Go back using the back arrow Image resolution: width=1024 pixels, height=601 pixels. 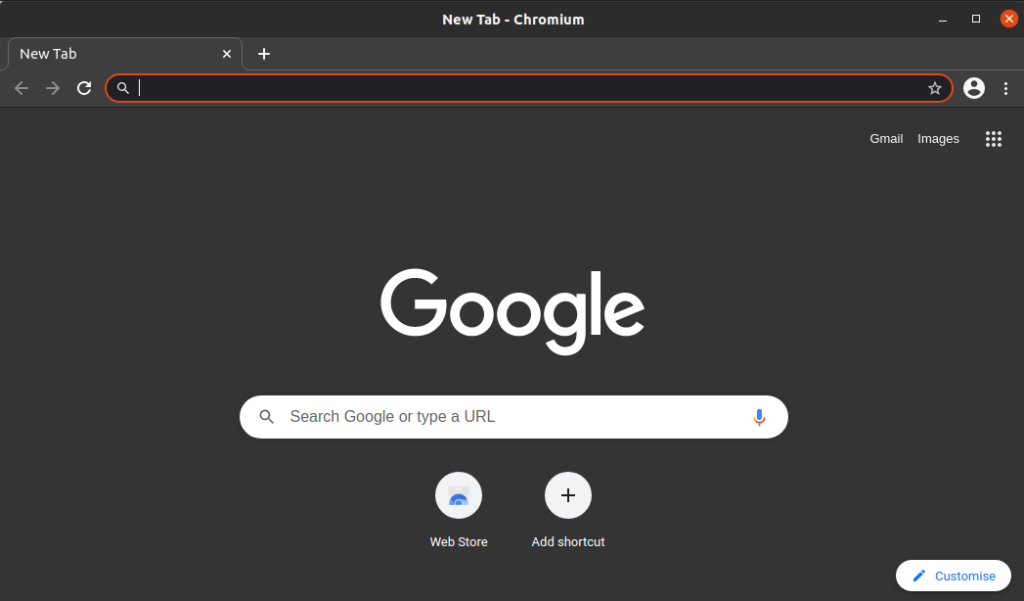pyautogui.click(x=22, y=88)
